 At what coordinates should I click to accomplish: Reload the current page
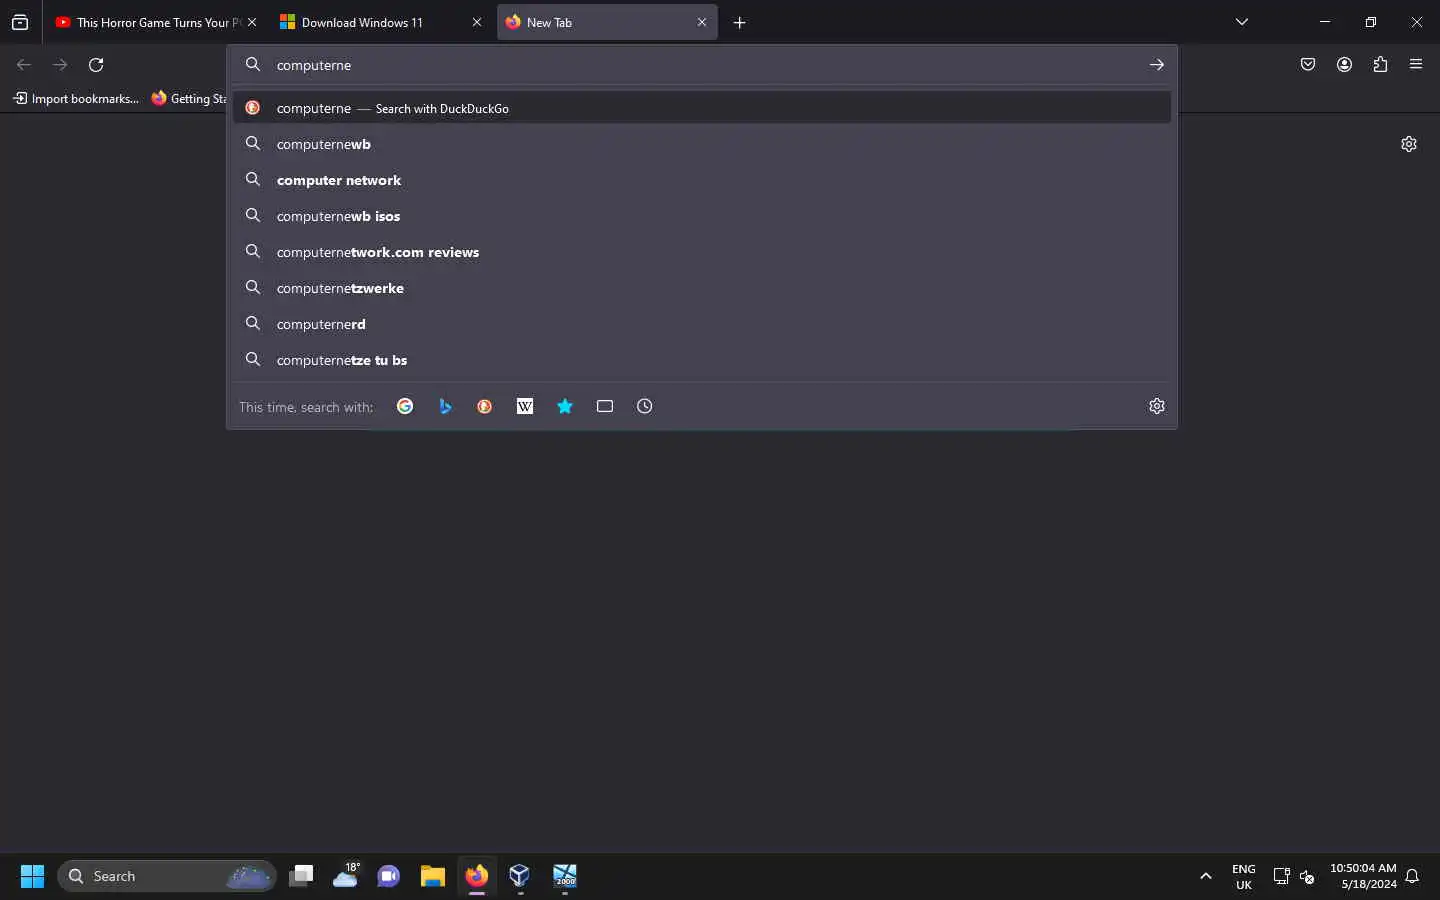[x=96, y=65]
